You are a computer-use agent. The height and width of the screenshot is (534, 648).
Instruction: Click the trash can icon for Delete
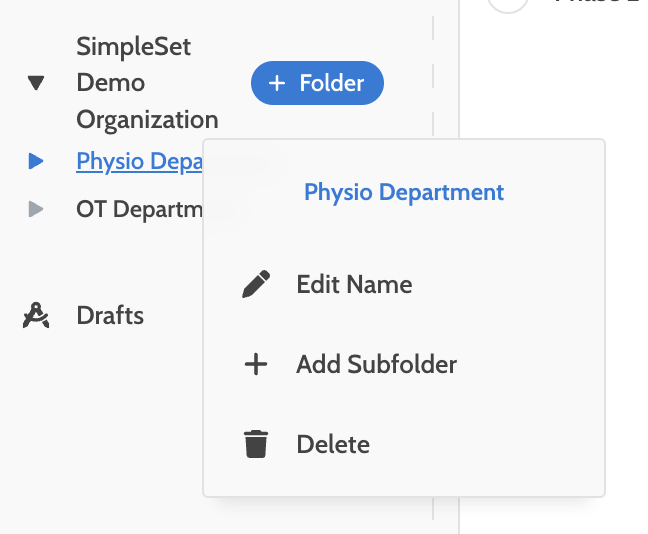(x=256, y=444)
